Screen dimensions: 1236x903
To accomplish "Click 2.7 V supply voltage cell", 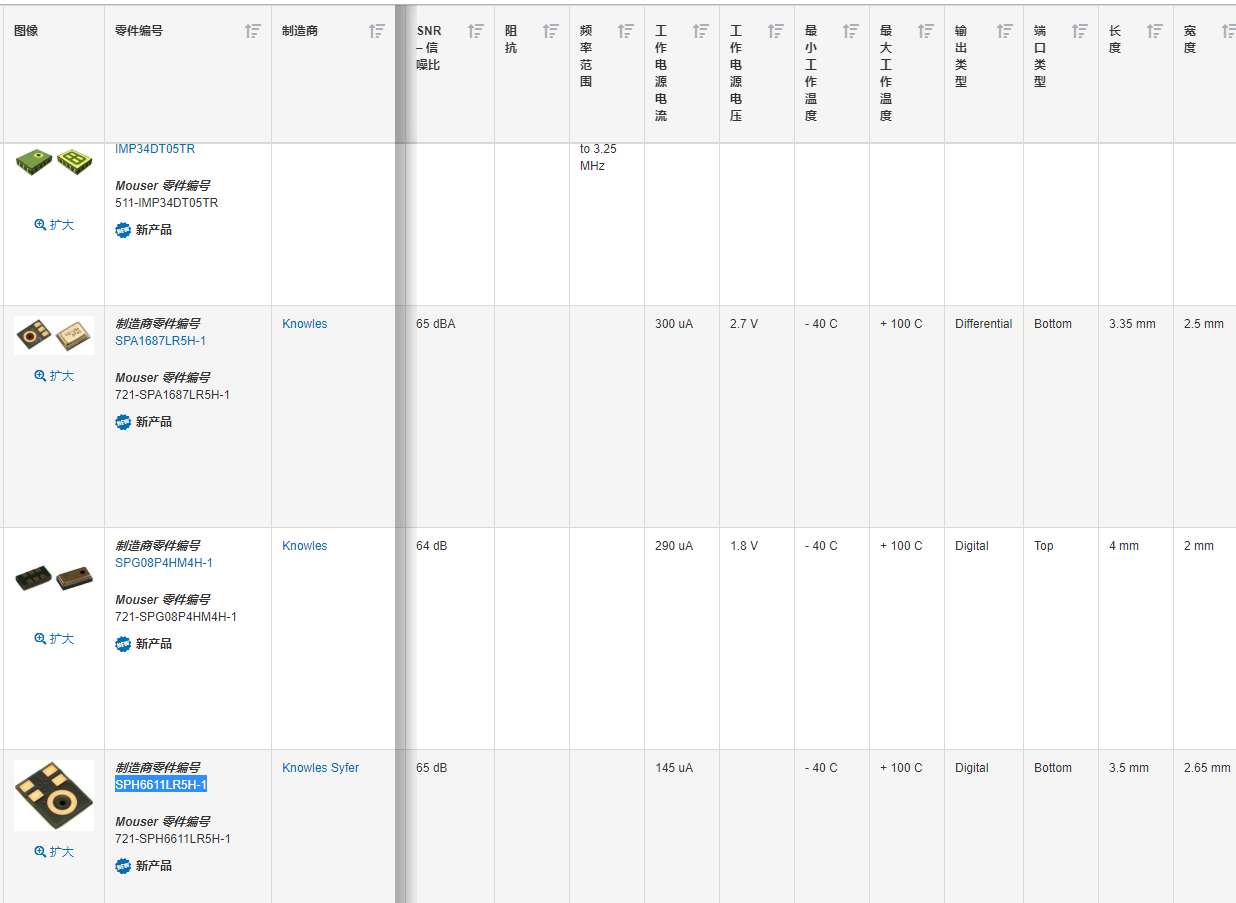I will (744, 324).
